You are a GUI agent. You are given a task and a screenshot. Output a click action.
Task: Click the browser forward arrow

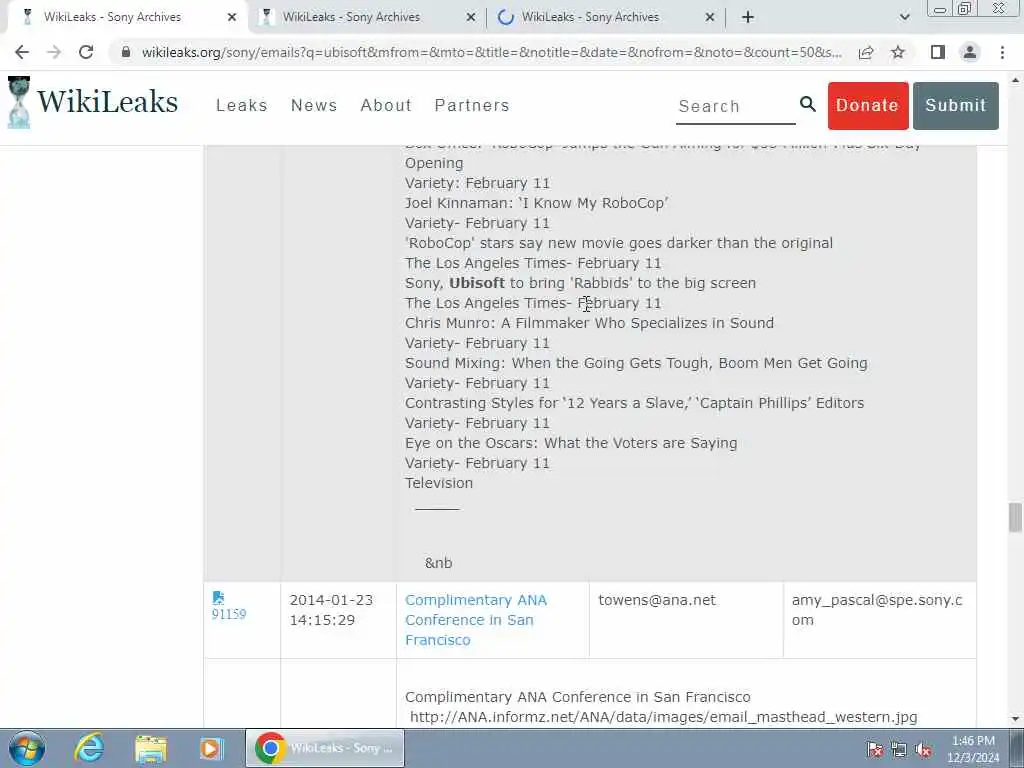coord(54,52)
